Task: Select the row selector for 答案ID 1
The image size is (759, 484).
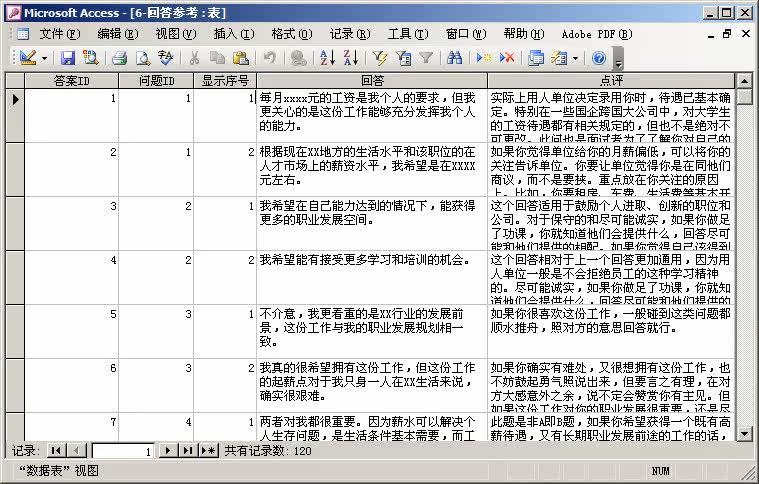Action: [x=15, y=115]
